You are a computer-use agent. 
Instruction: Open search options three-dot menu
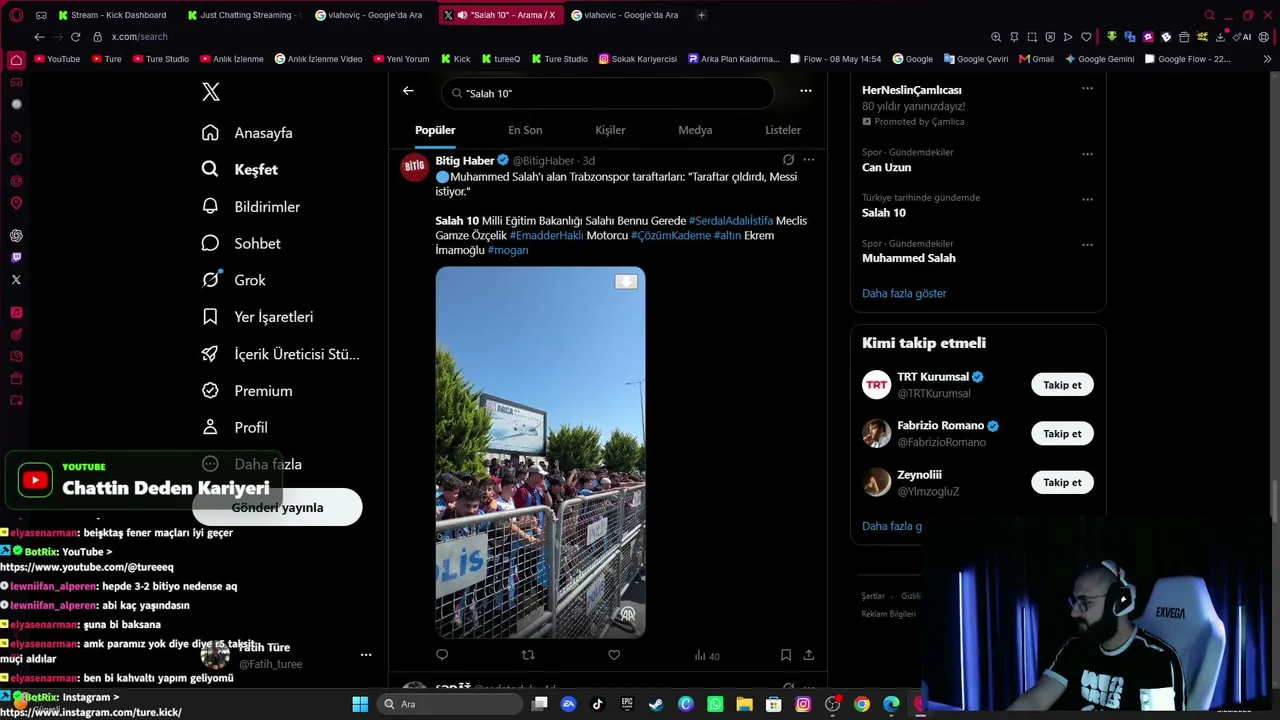[x=806, y=91]
